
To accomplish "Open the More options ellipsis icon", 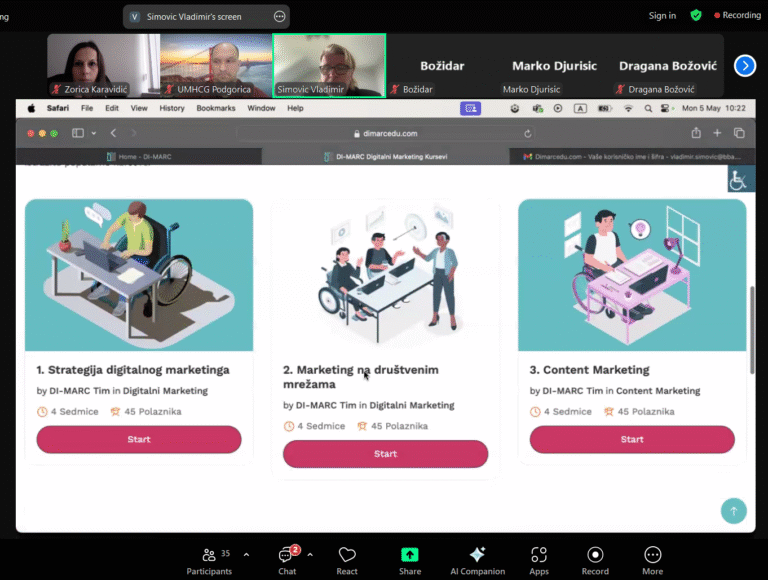I will point(652,555).
